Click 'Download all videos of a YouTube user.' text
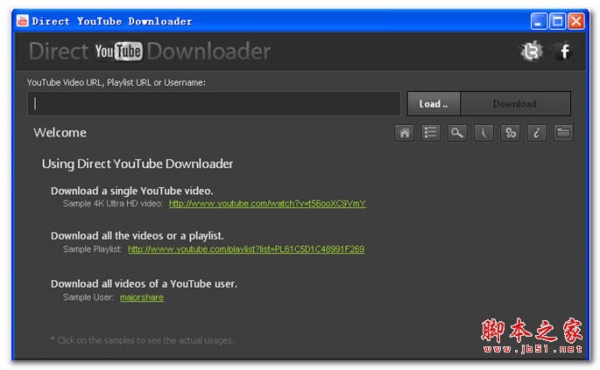 144,284
